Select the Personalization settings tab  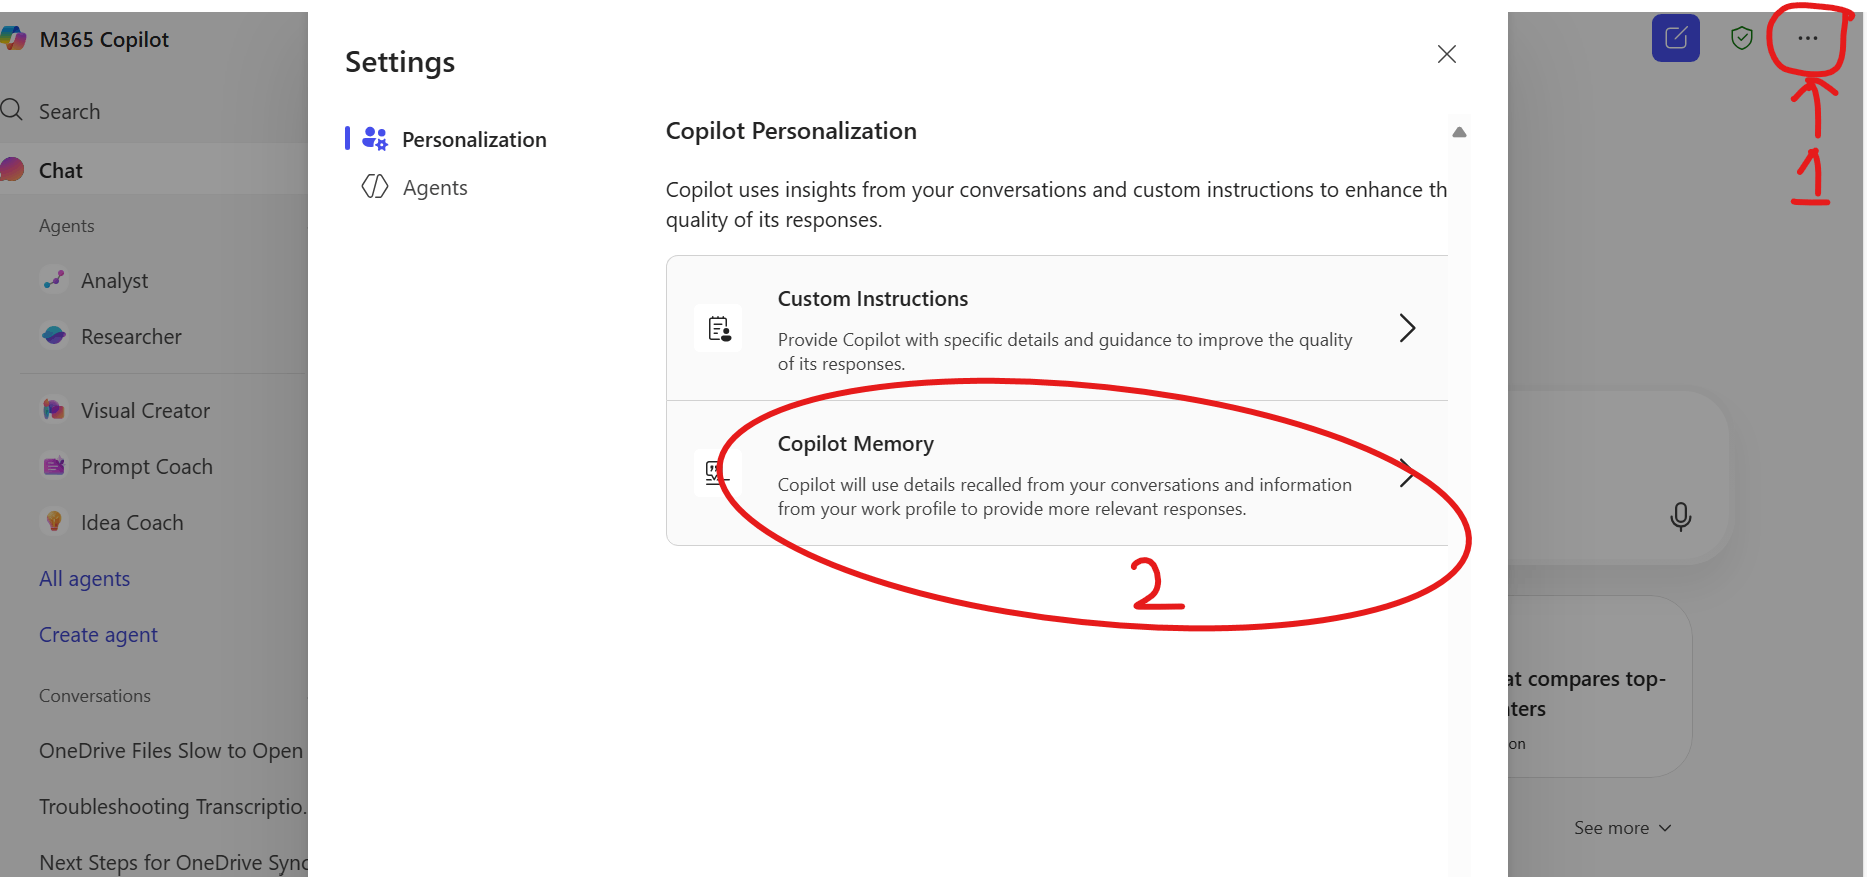click(473, 140)
